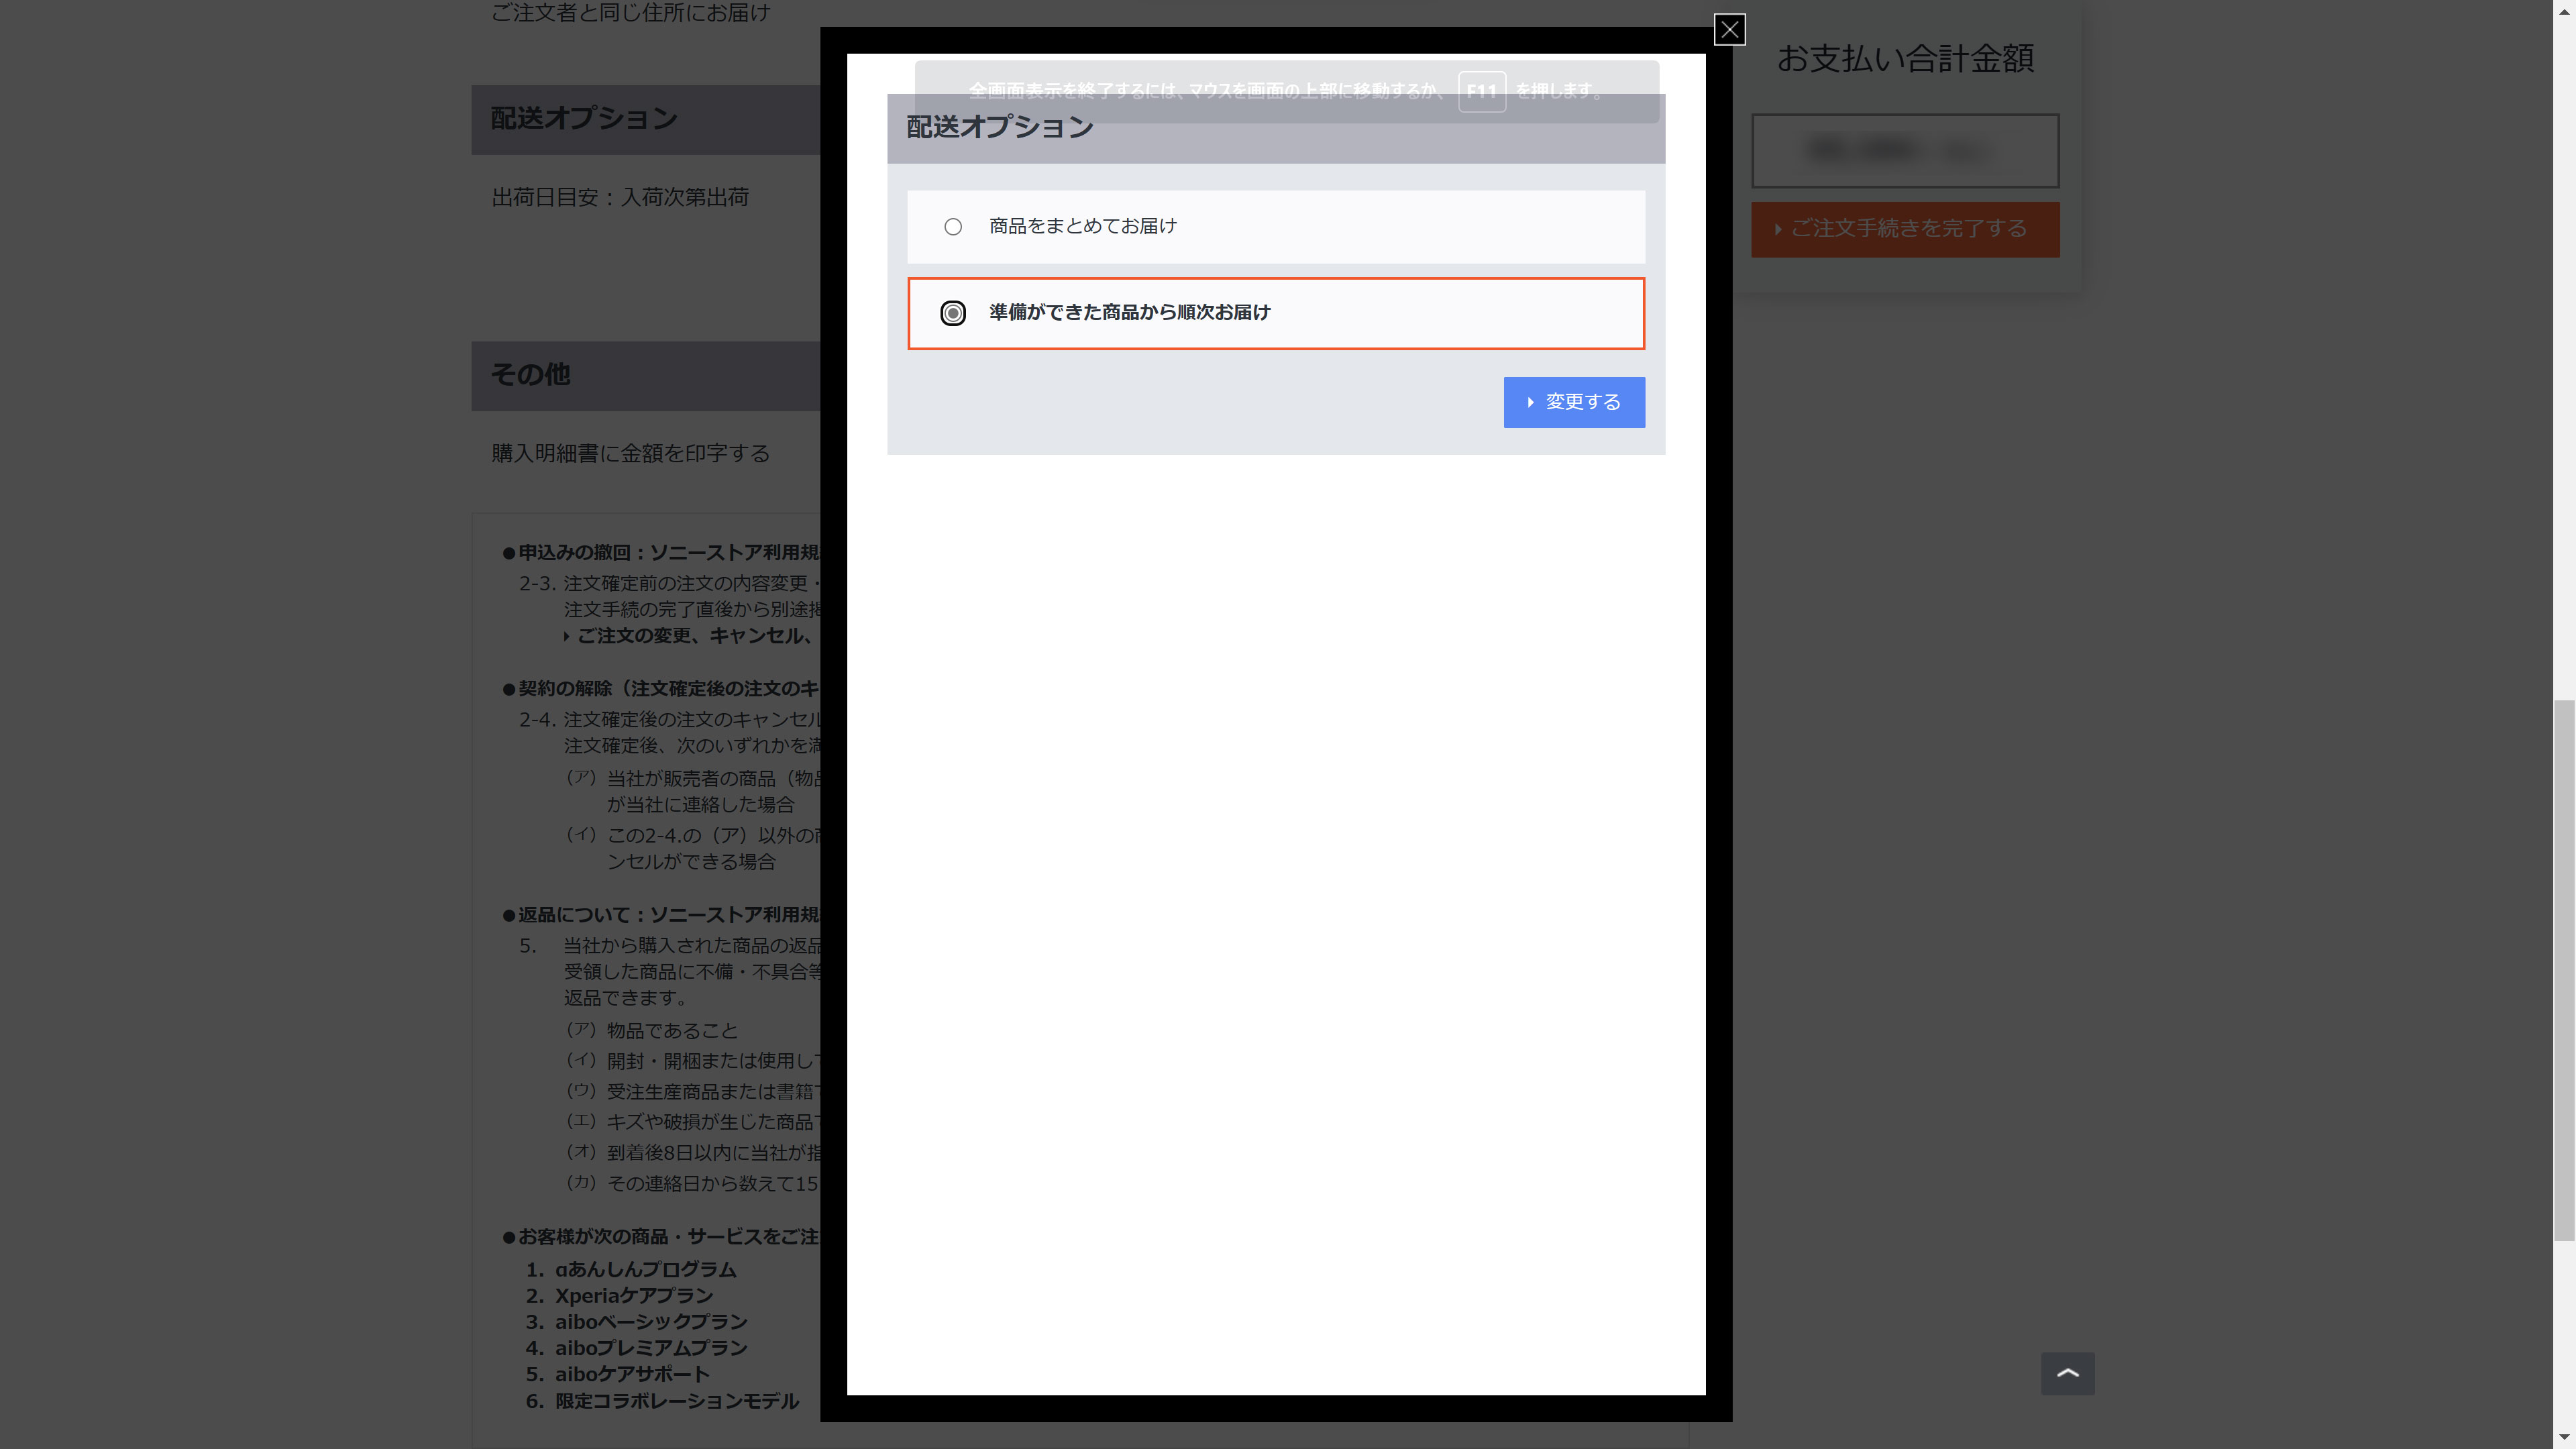Click the 商品をまとめてお届け label text
Viewport: 2576px width, 1449px height.
point(1083,227)
